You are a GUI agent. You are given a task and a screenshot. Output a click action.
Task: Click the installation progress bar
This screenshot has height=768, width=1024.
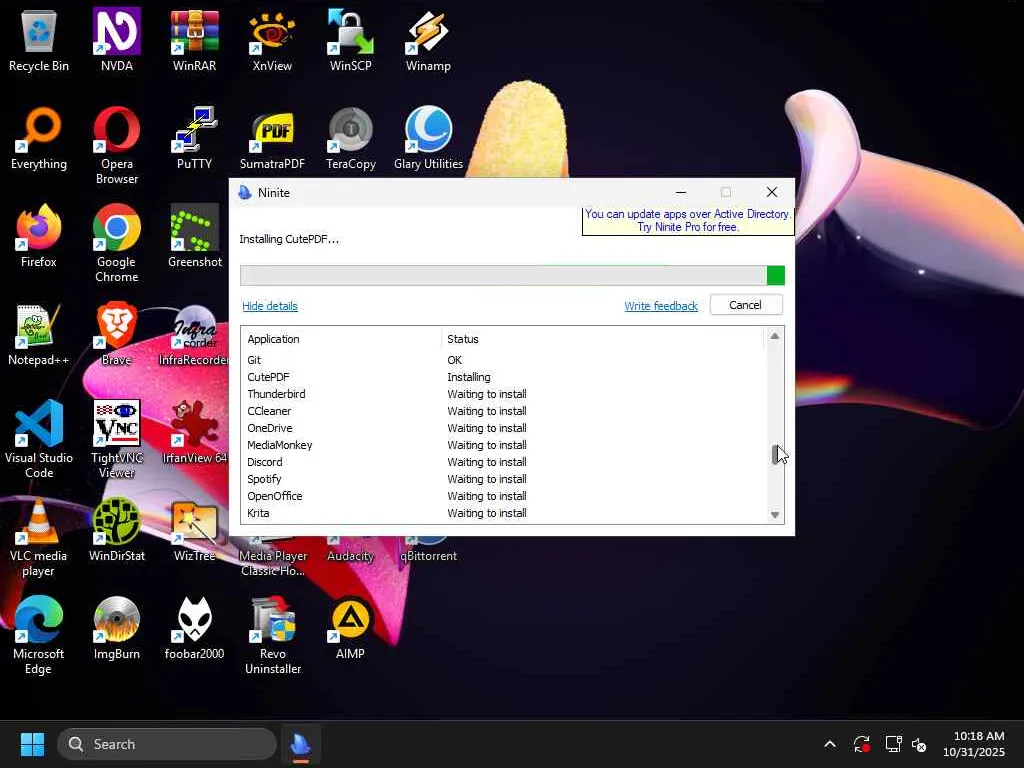512,276
